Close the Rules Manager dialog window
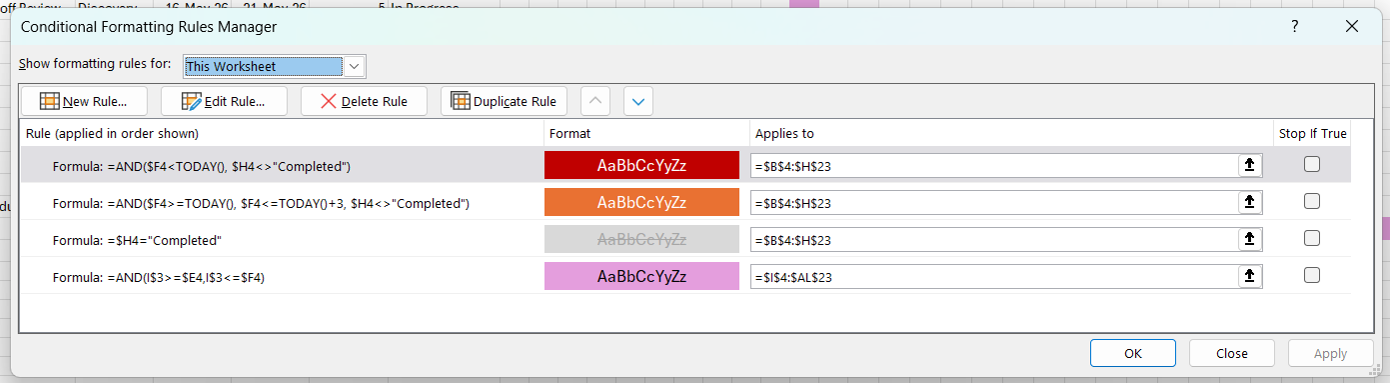Screen dimensions: 1390x383 [1352, 27]
